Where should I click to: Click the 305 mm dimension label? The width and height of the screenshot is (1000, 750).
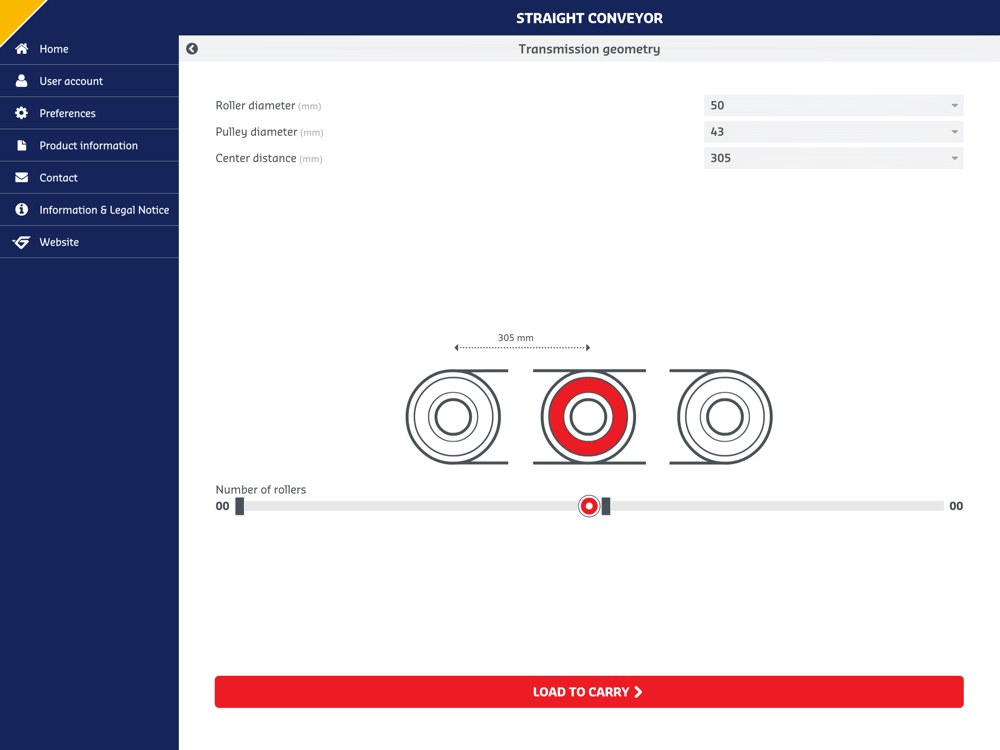point(515,337)
